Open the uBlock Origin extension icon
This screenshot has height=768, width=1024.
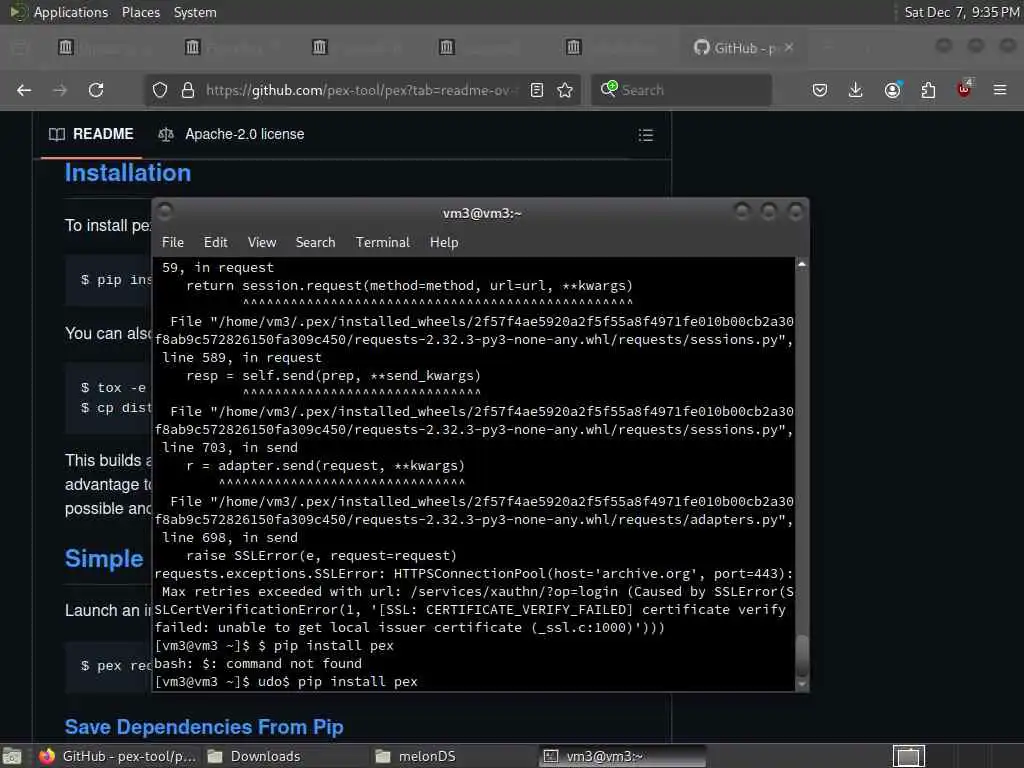965,89
